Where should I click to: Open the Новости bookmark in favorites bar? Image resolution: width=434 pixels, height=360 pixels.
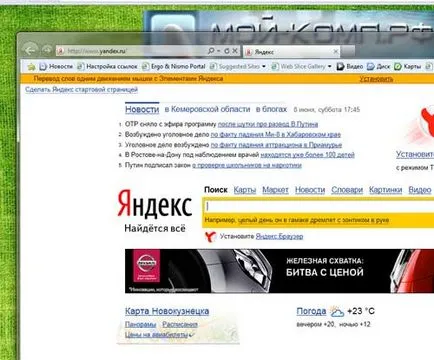point(56,67)
